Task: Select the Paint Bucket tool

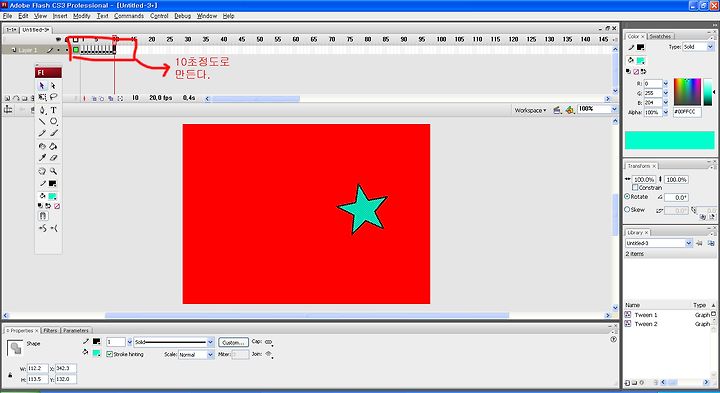Action: pyautogui.click(x=53, y=146)
